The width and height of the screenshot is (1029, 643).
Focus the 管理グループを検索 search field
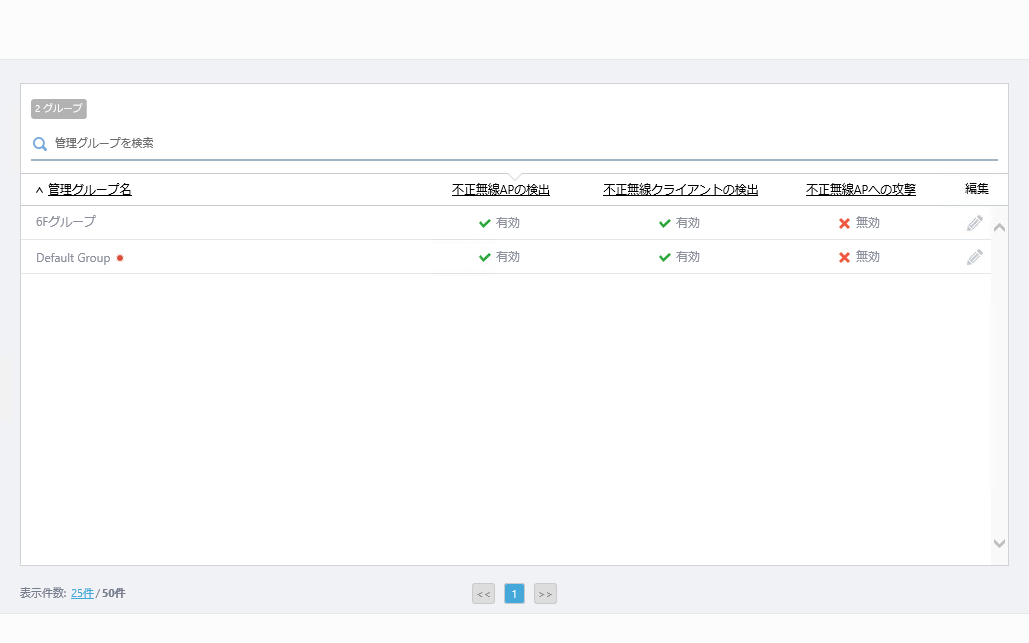point(500,144)
